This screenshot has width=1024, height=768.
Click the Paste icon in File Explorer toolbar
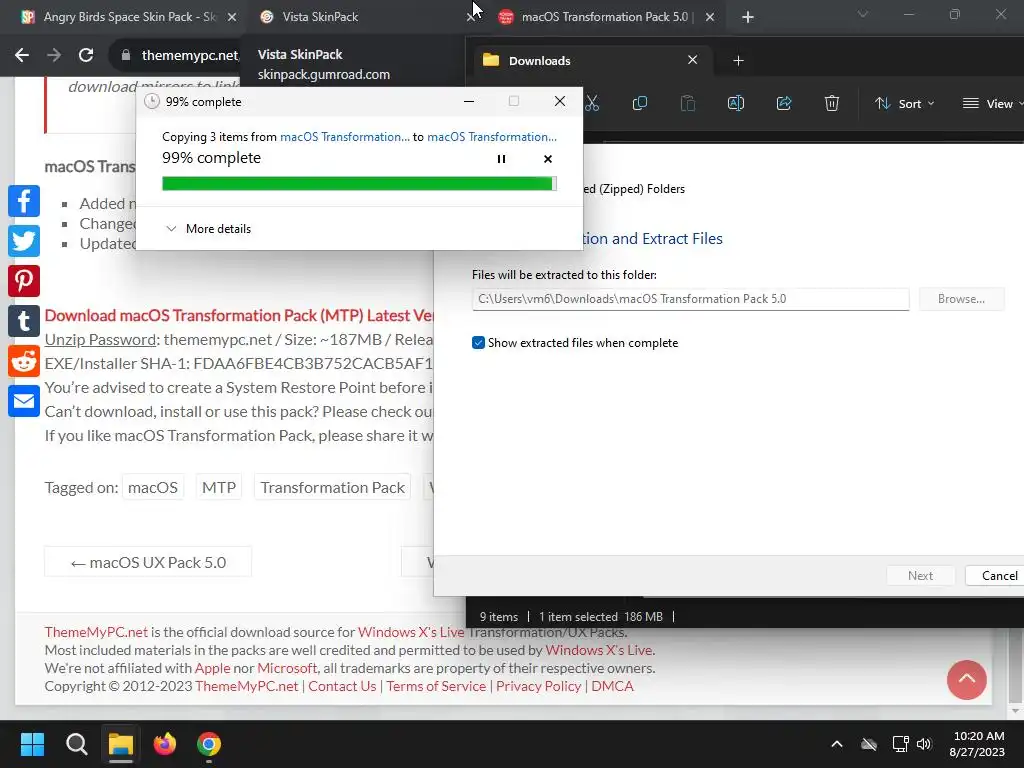click(688, 103)
